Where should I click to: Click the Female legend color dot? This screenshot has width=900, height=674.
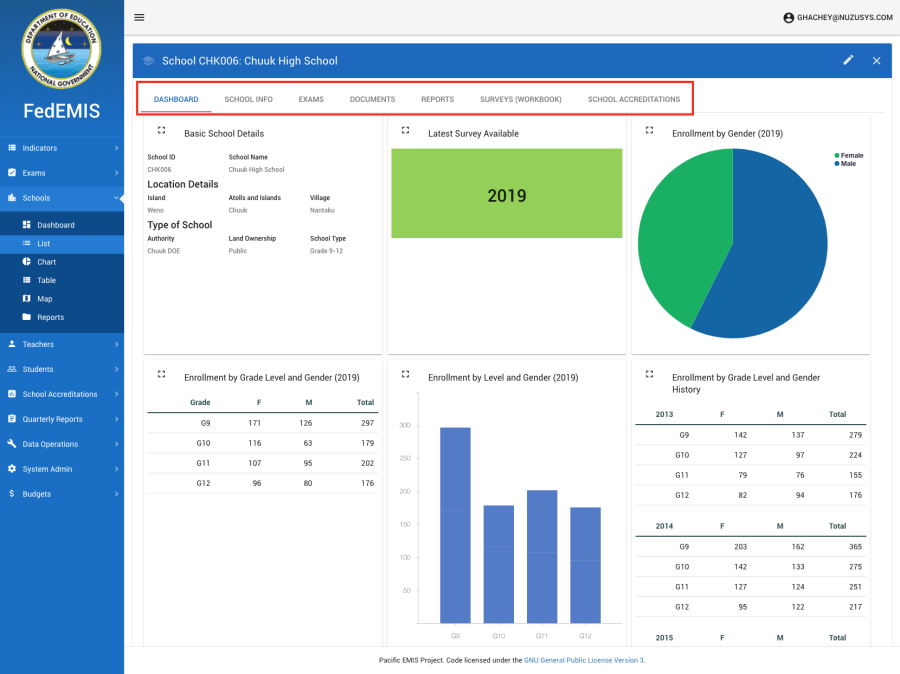(837, 156)
